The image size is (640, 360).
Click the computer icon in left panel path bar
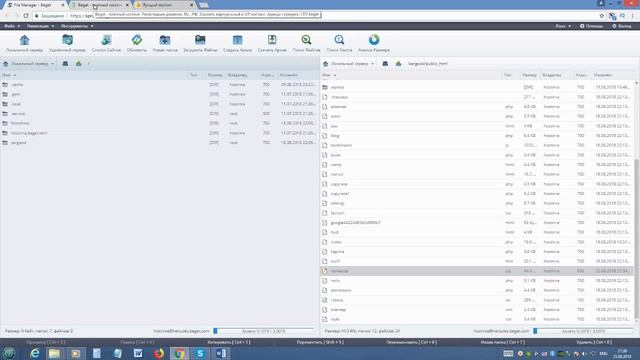[x=65, y=64]
